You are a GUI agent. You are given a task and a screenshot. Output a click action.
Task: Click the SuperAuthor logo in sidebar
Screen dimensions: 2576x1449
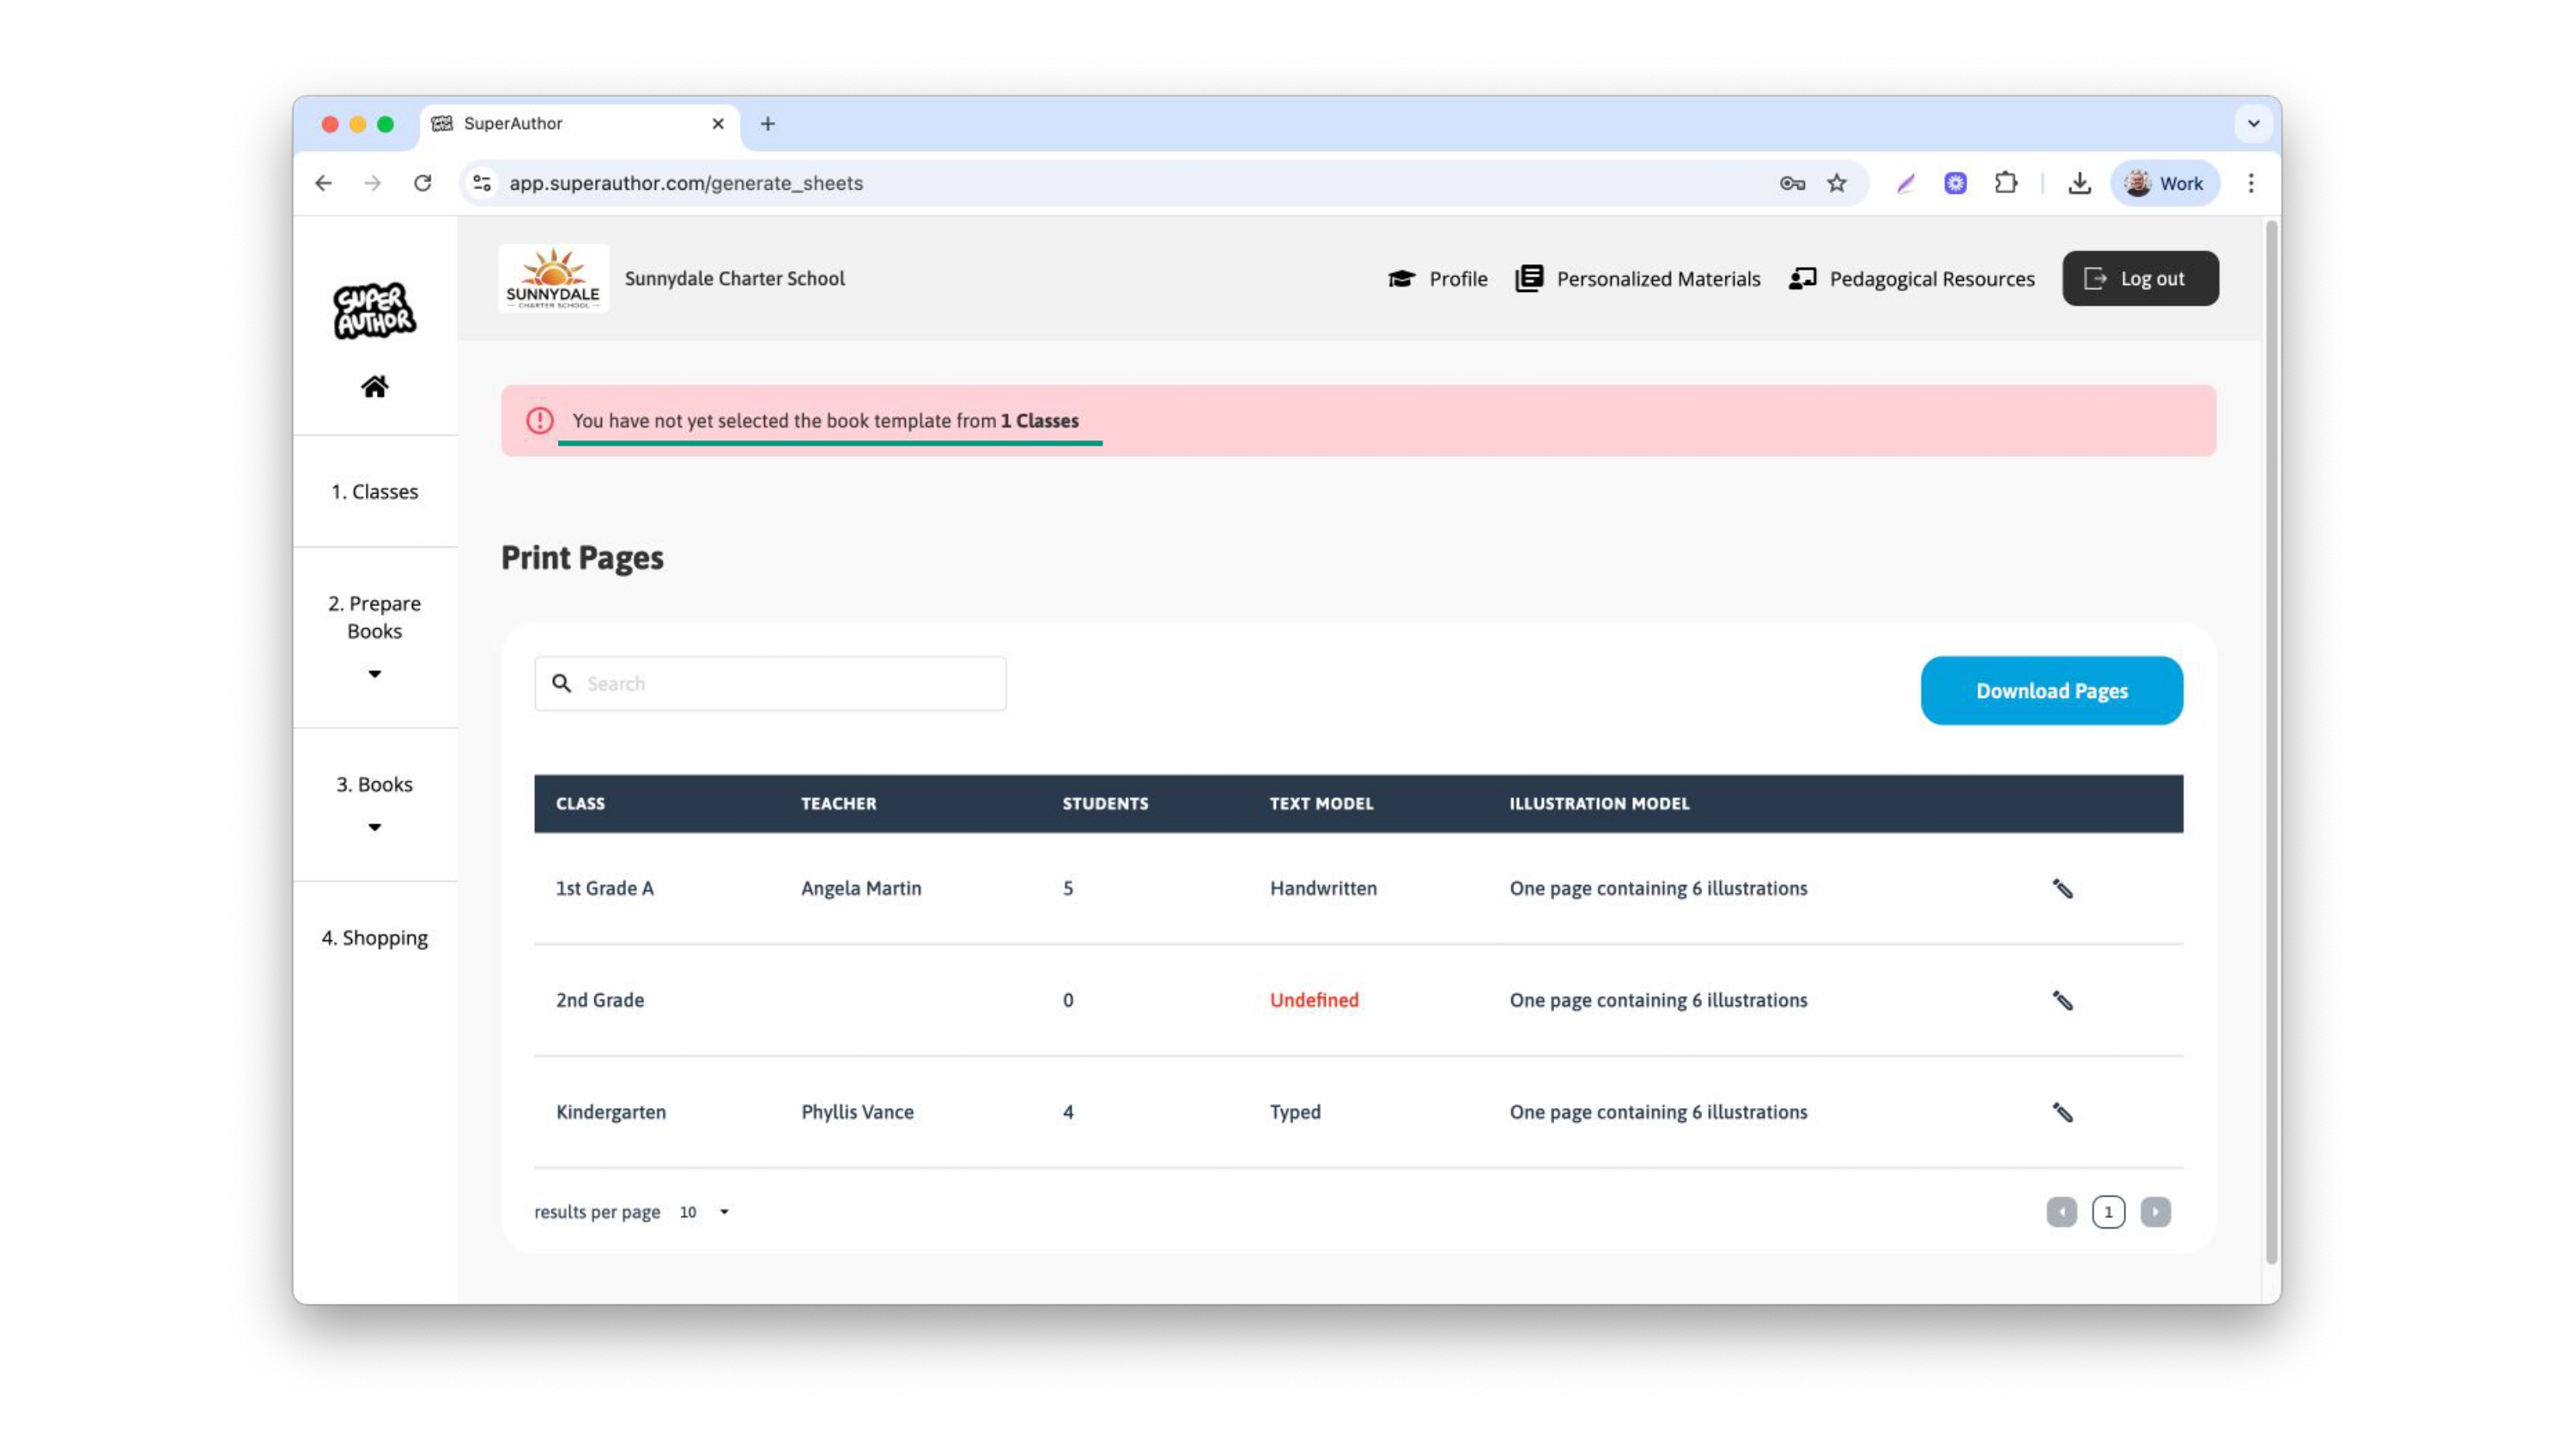(374, 310)
